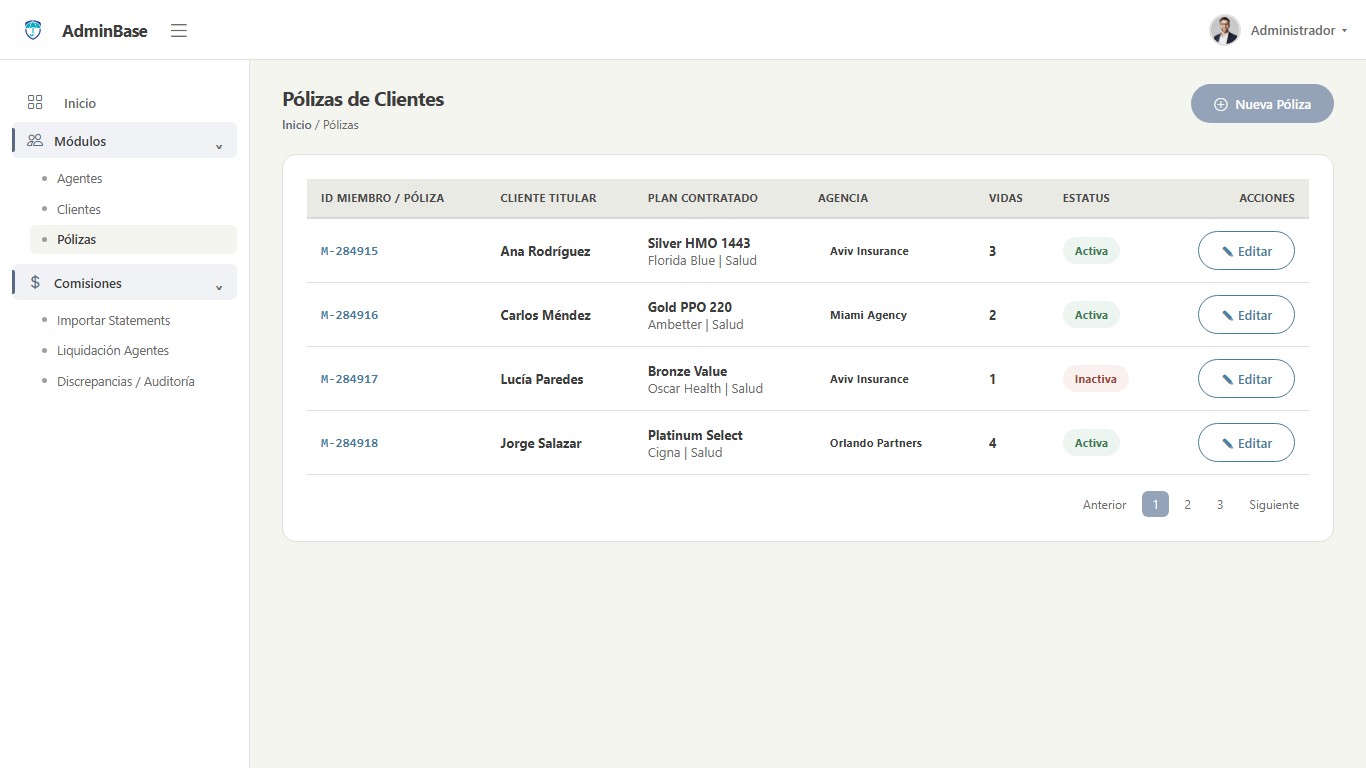Screen dimensions: 1366x768
Task: Click the PLAN CONTRATADO column header
Action: coord(703,198)
